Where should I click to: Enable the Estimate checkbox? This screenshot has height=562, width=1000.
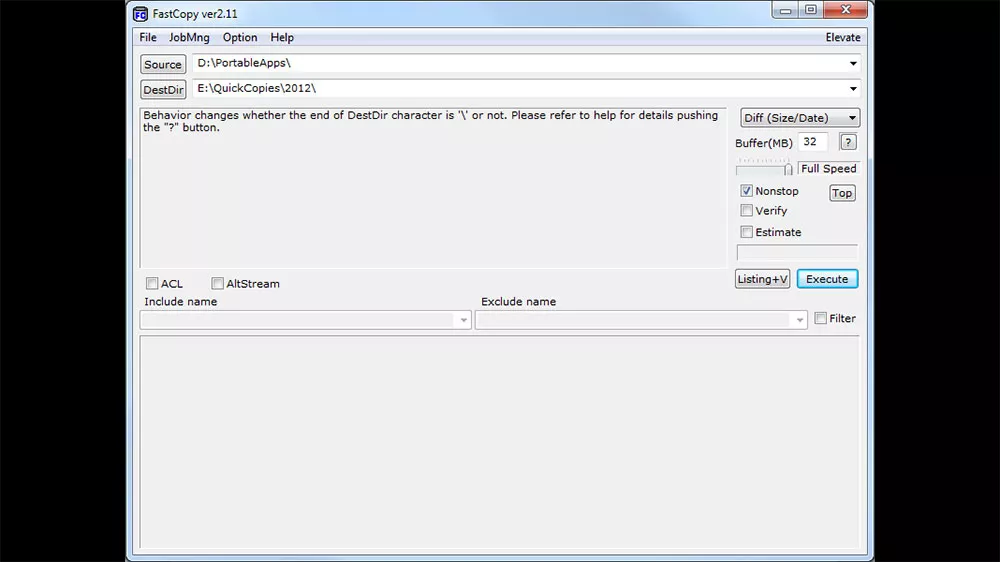tap(746, 232)
